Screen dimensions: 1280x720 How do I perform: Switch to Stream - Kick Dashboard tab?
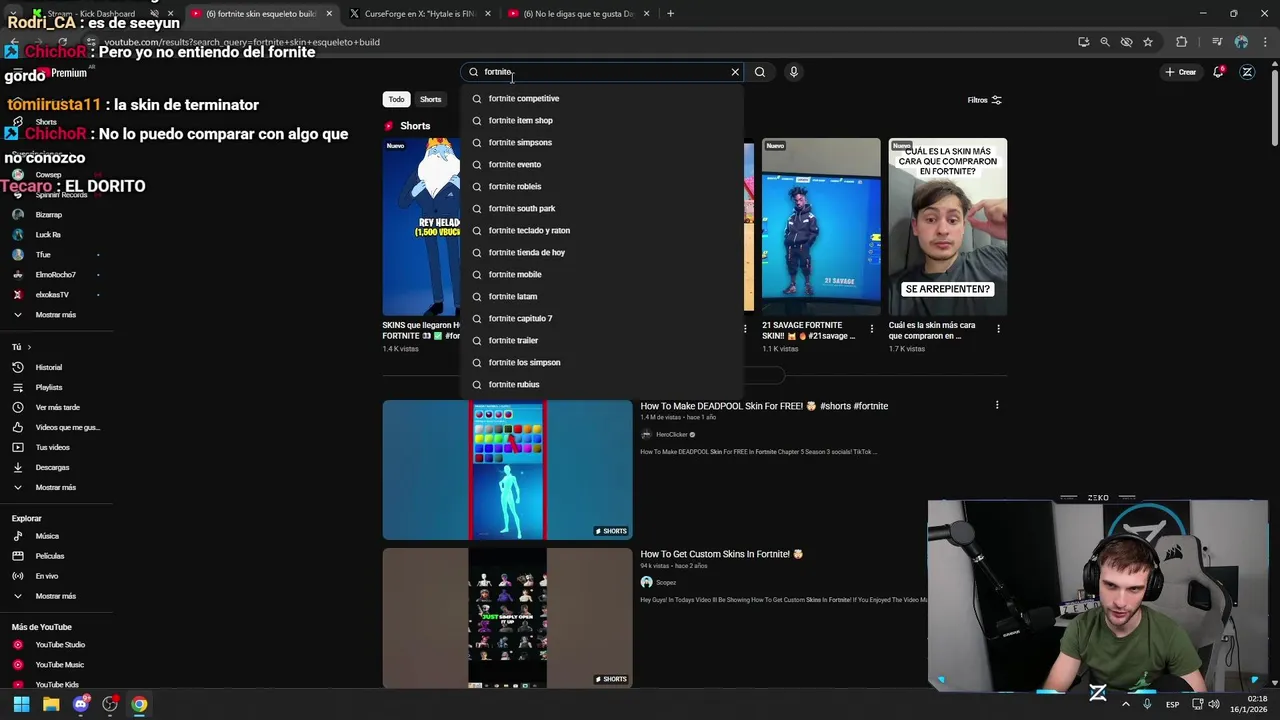tap(92, 14)
